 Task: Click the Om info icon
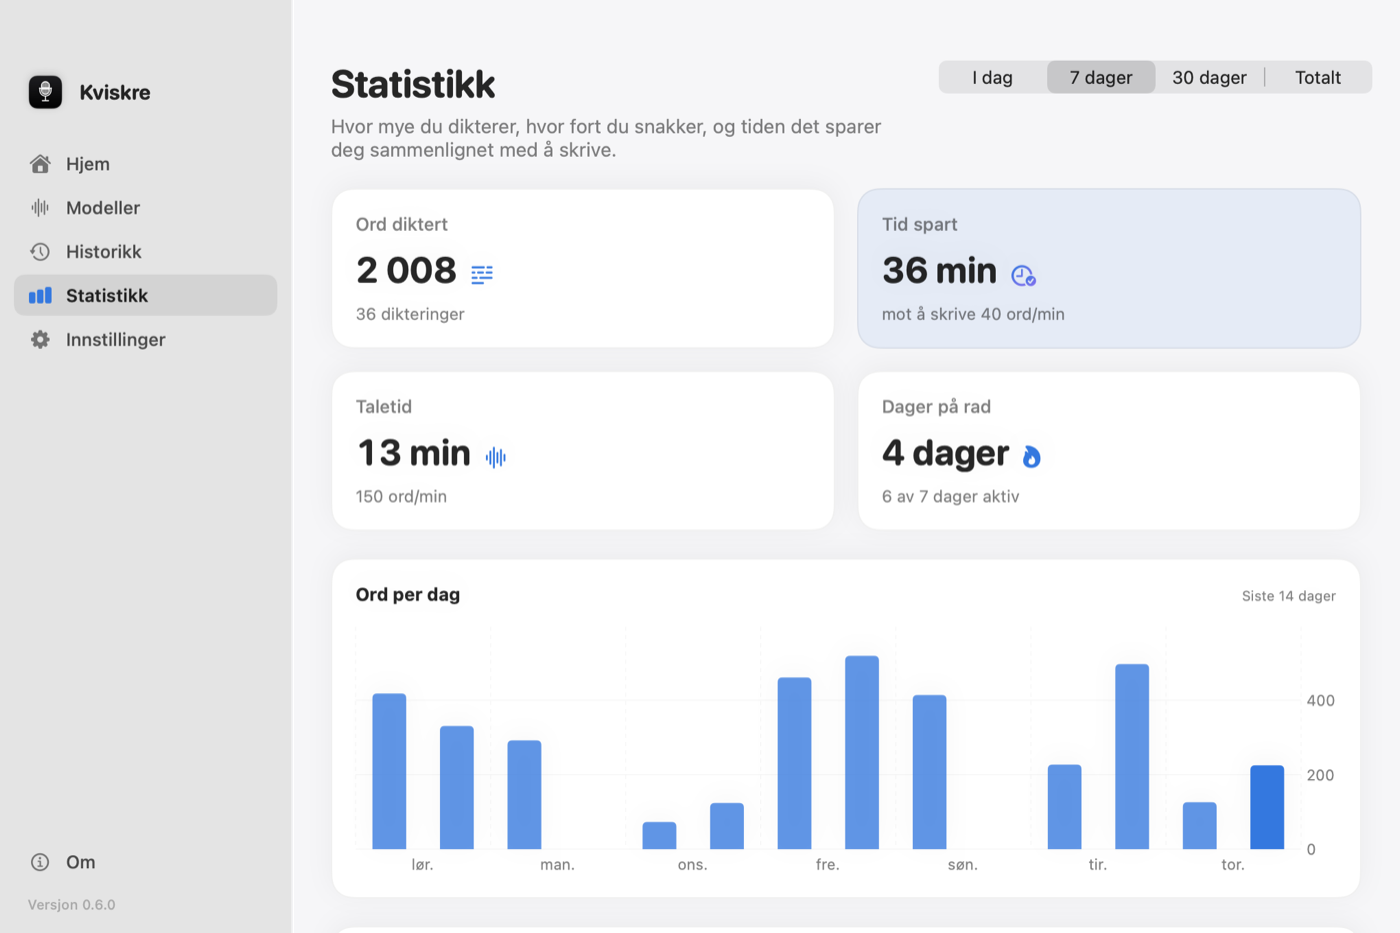coord(40,862)
